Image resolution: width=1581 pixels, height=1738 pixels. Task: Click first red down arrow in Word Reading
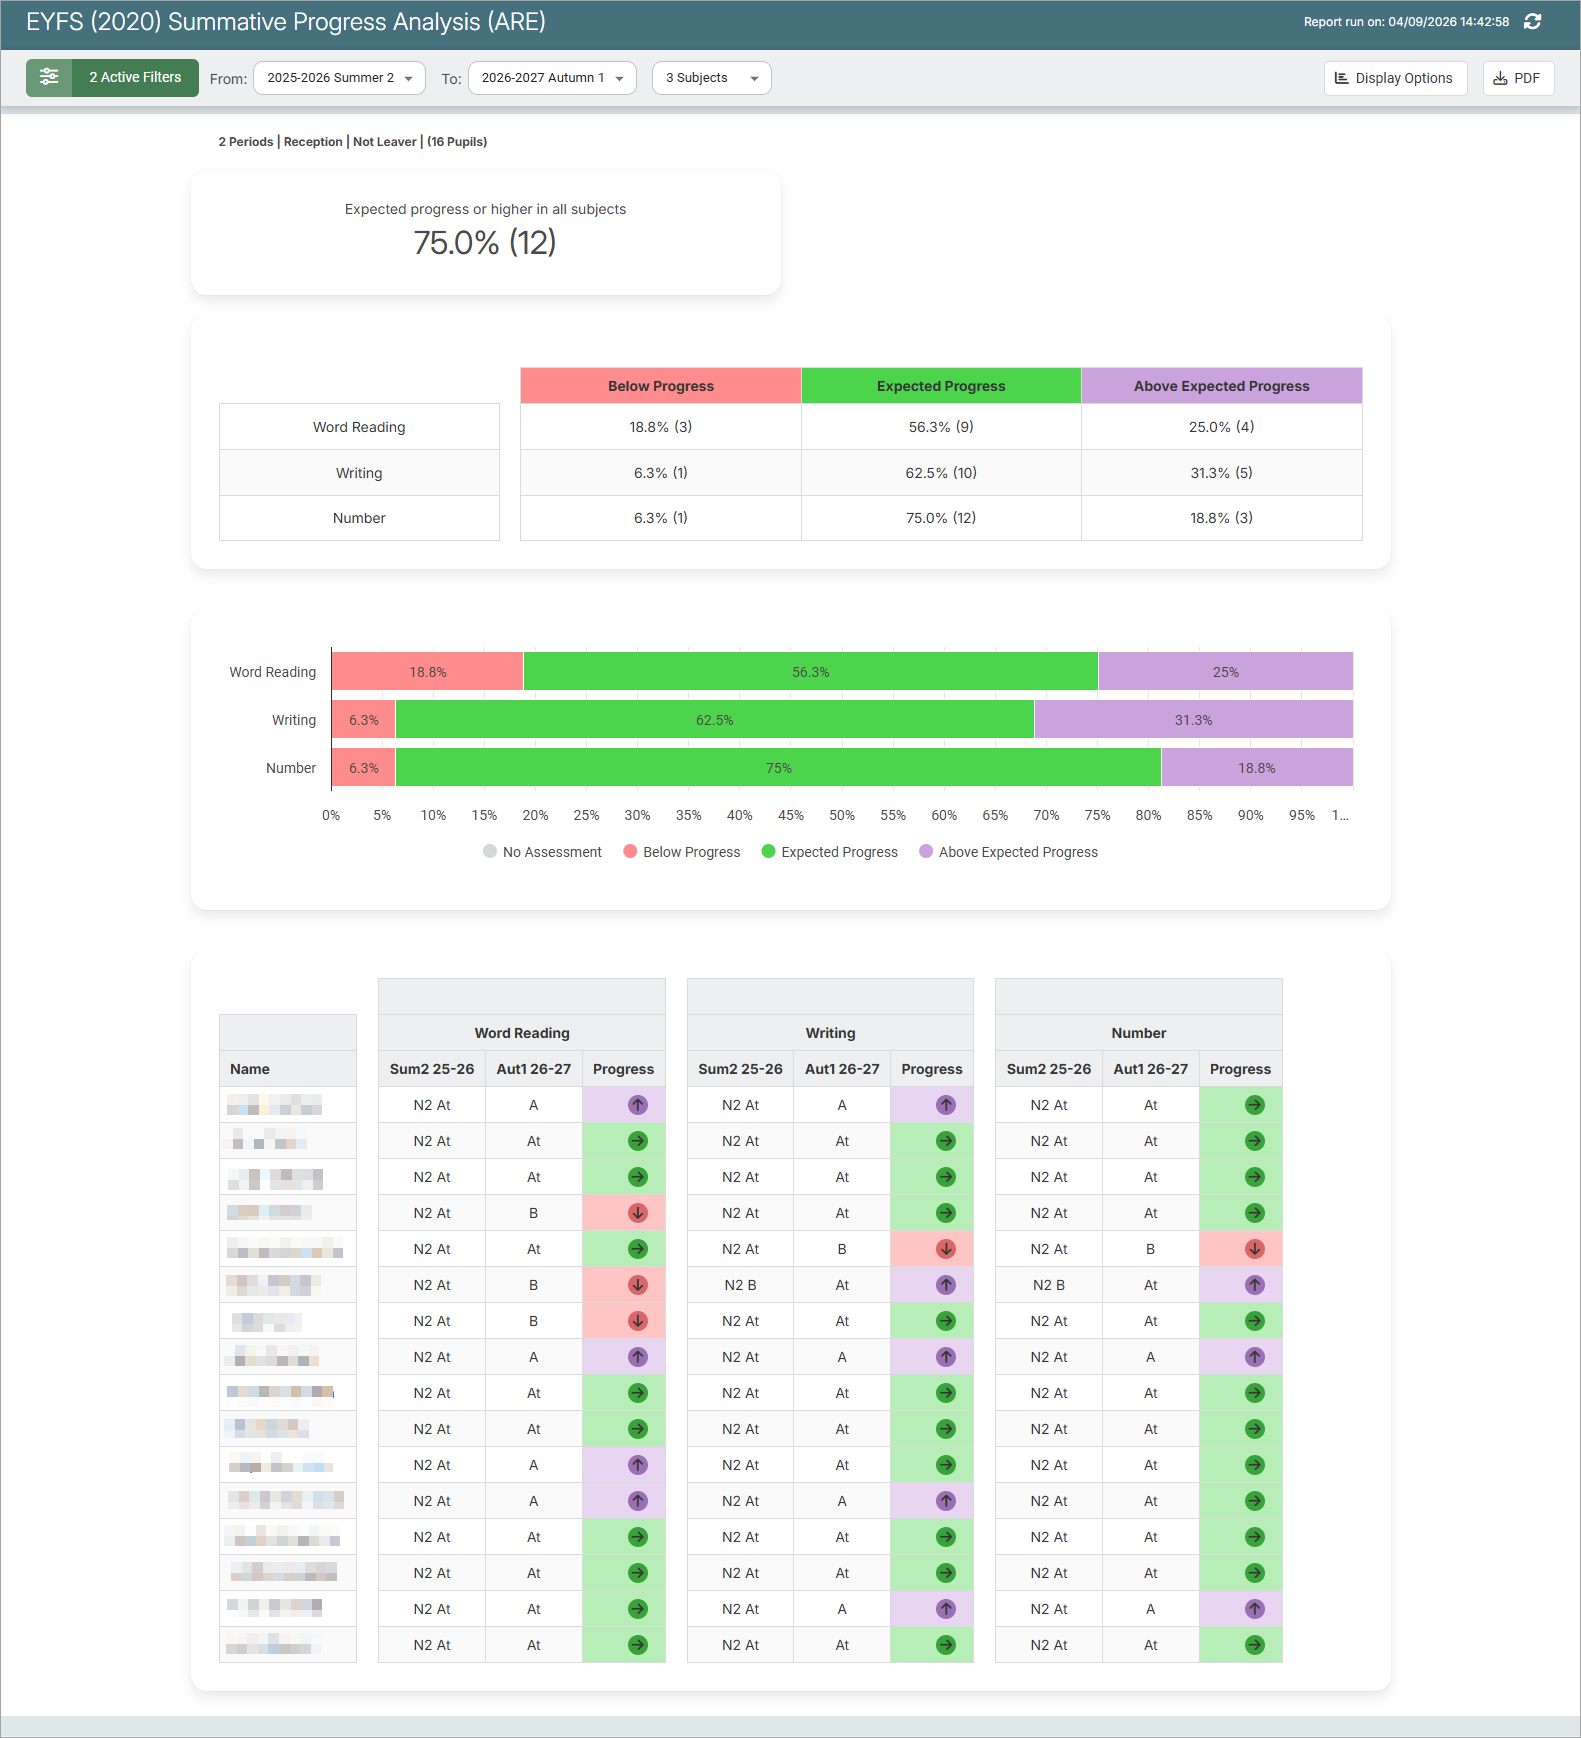point(638,1213)
